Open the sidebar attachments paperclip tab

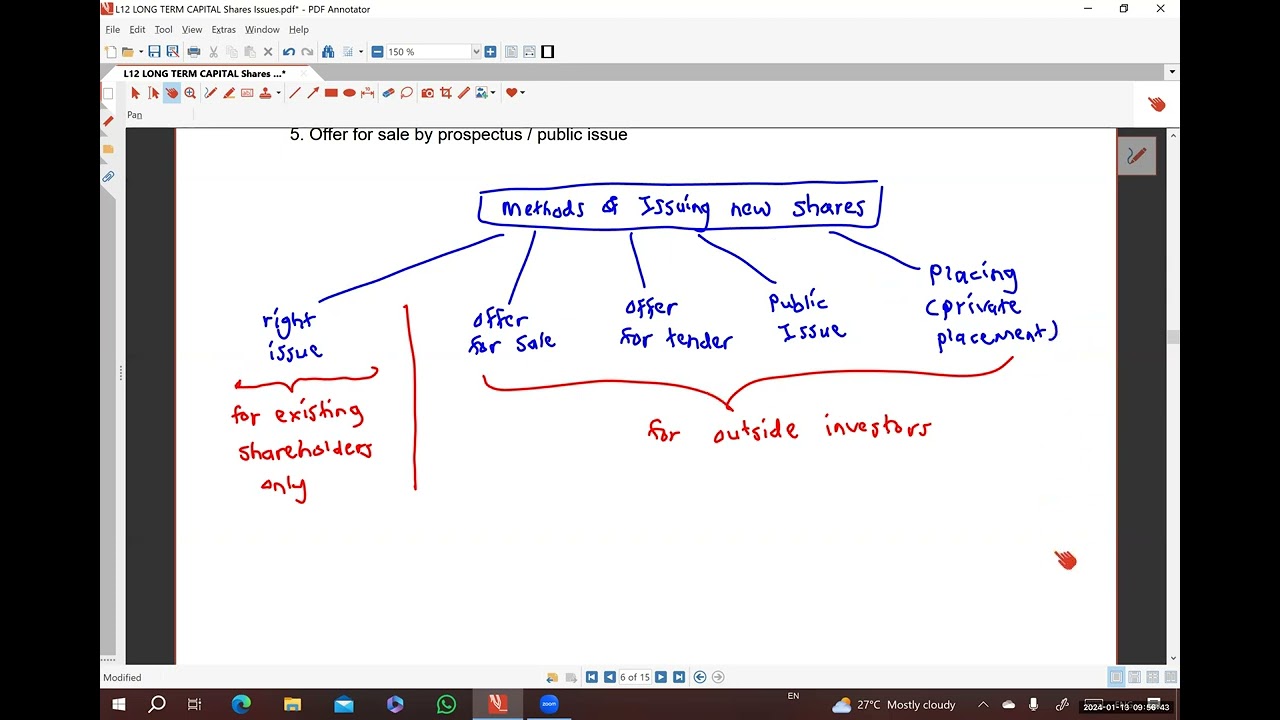point(108,177)
